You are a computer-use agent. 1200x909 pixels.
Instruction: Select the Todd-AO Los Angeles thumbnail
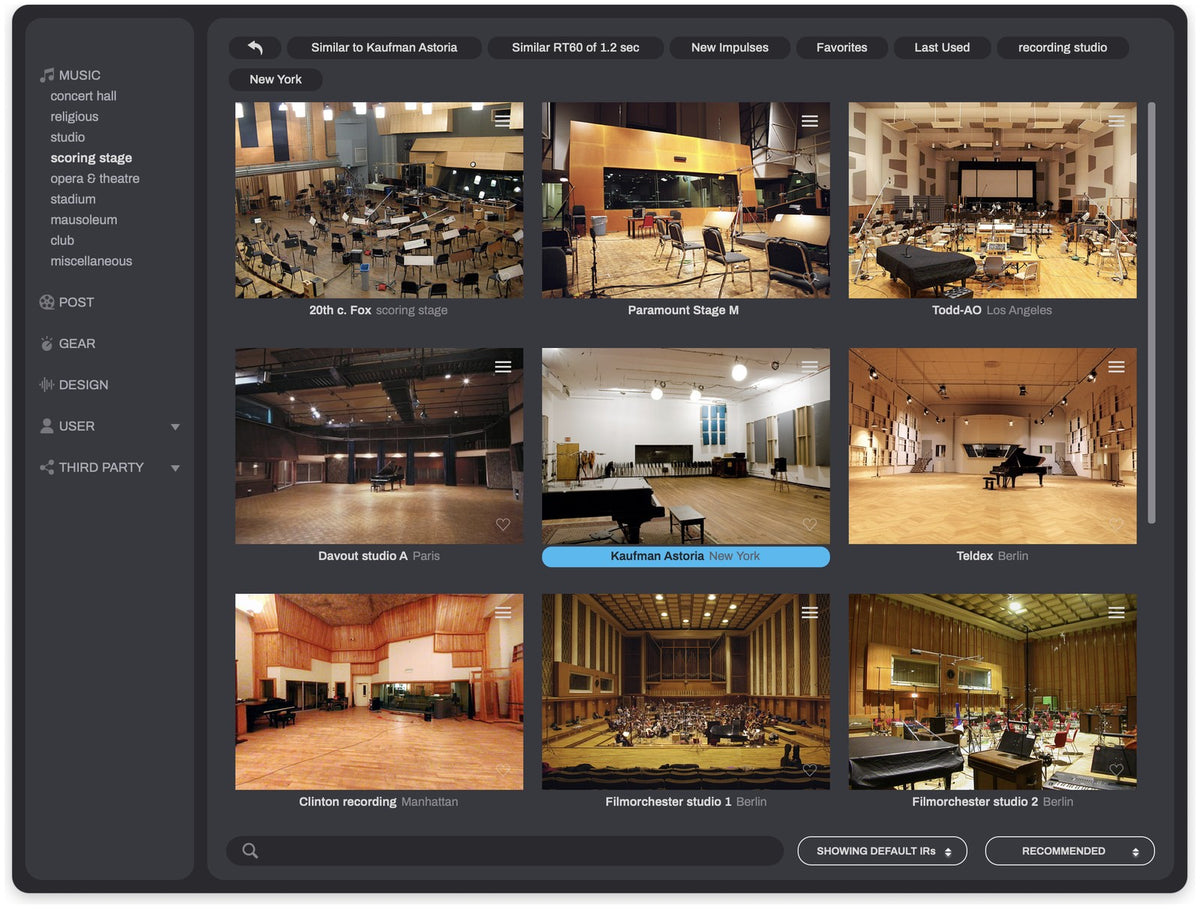pyautogui.click(x=993, y=200)
